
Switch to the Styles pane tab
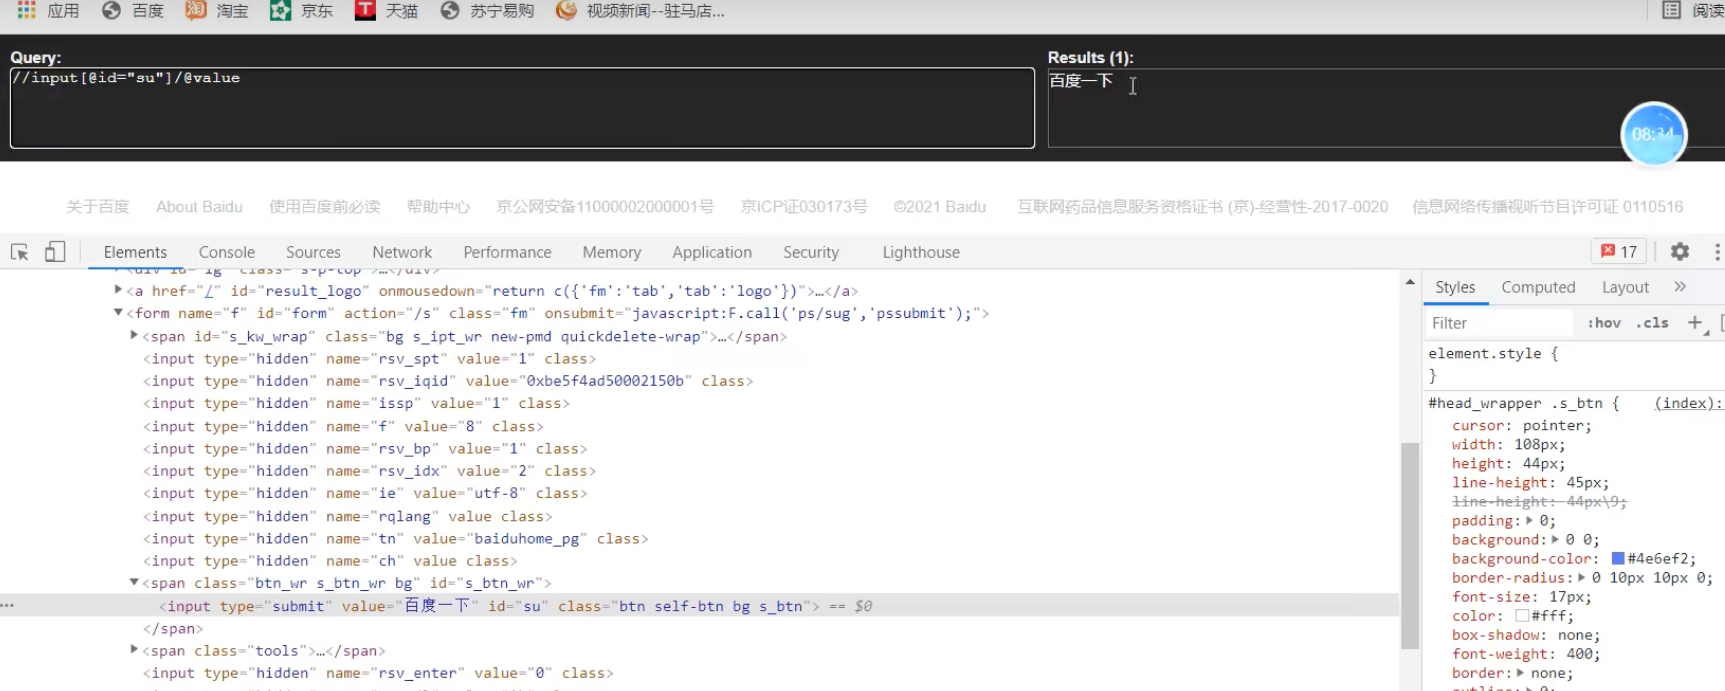(x=1455, y=287)
